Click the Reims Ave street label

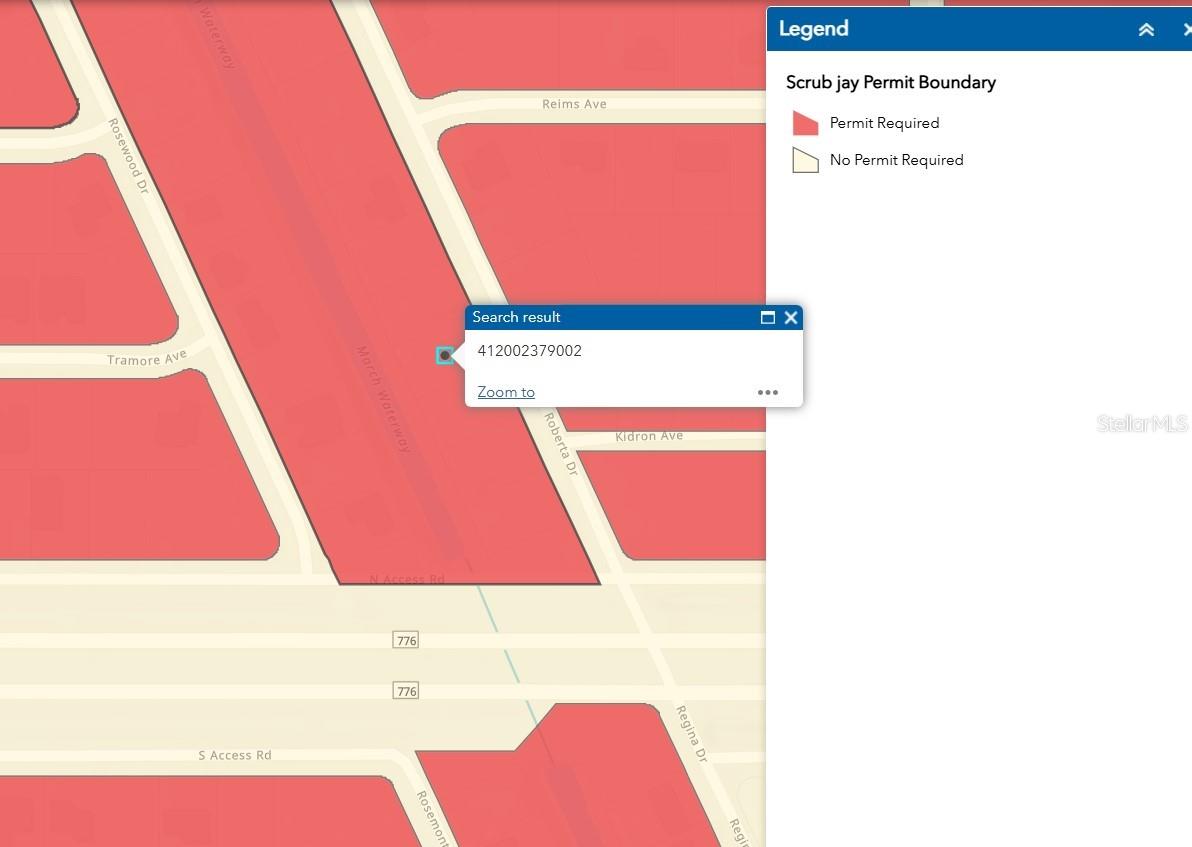(574, 104)
